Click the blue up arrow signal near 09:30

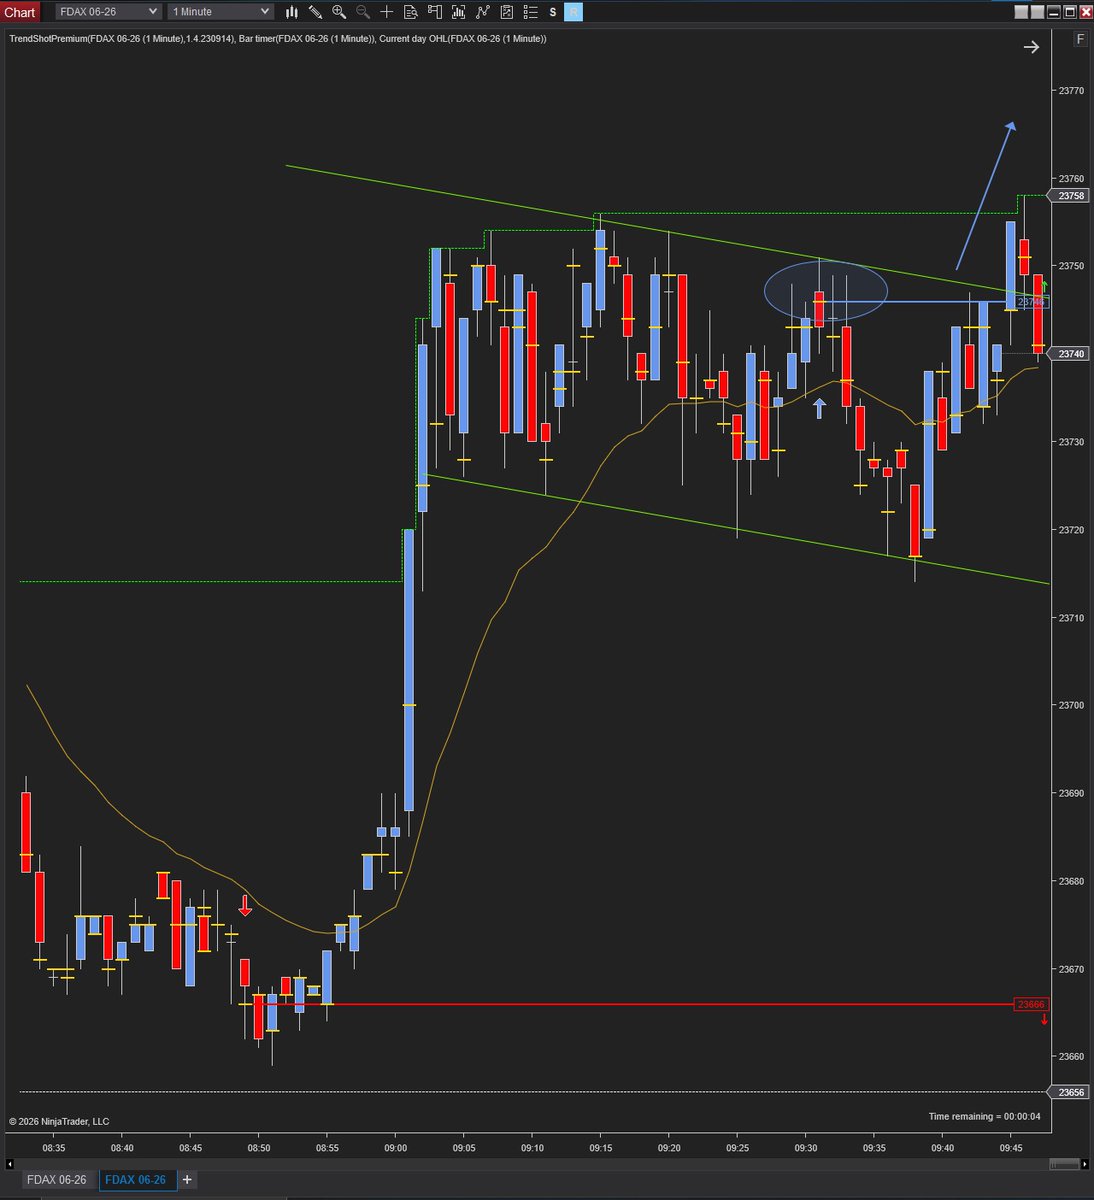[819, 408]
